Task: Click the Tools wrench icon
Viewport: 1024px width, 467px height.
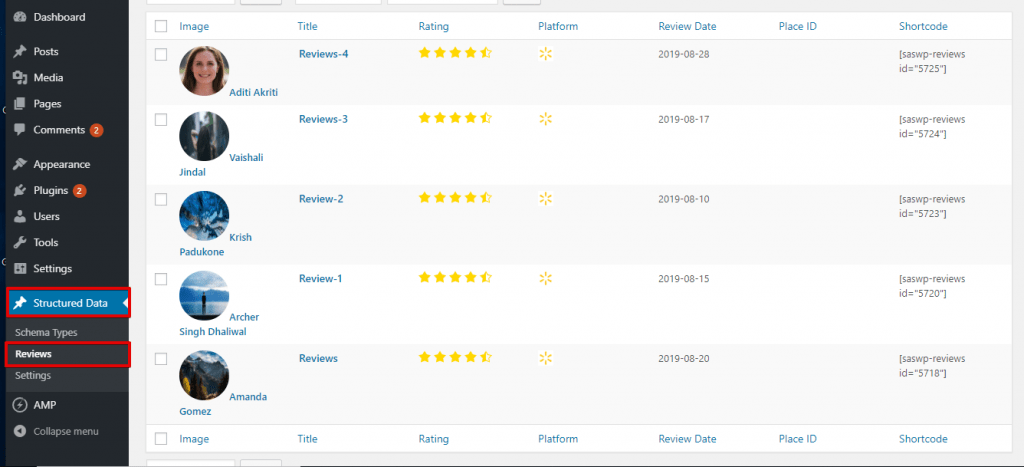Action: pyautogui.click(x=20, y=243)
